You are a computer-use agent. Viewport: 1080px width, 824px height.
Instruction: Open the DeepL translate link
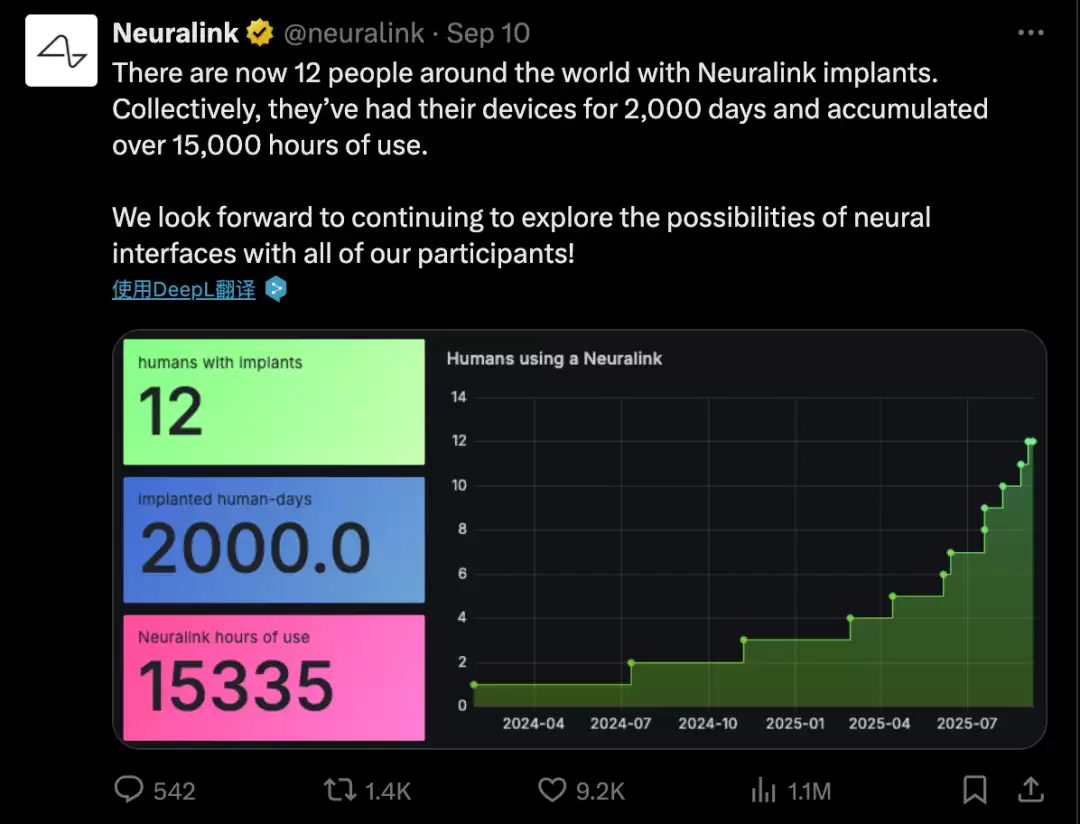183,290
